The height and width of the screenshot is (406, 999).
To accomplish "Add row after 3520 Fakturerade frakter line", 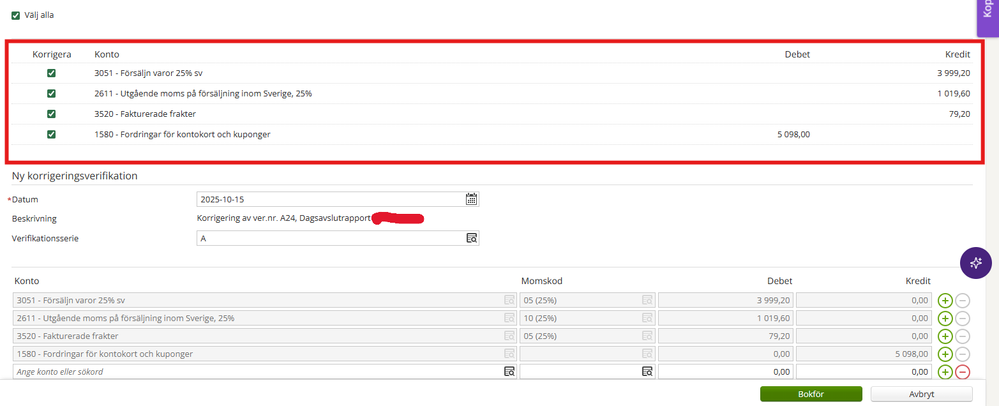I will [945, 335].
